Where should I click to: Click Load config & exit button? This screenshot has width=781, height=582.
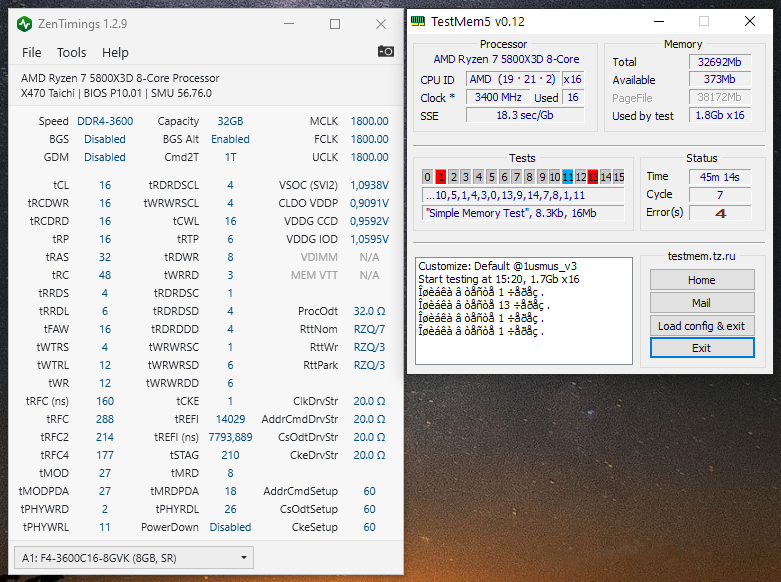click(702, 326)
